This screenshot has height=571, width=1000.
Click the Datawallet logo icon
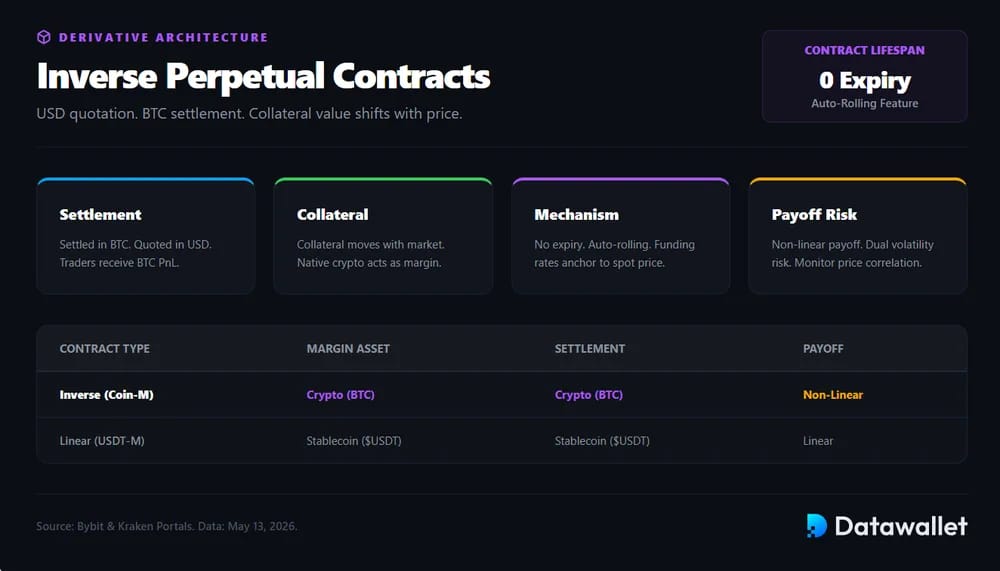tap(816, 526)
